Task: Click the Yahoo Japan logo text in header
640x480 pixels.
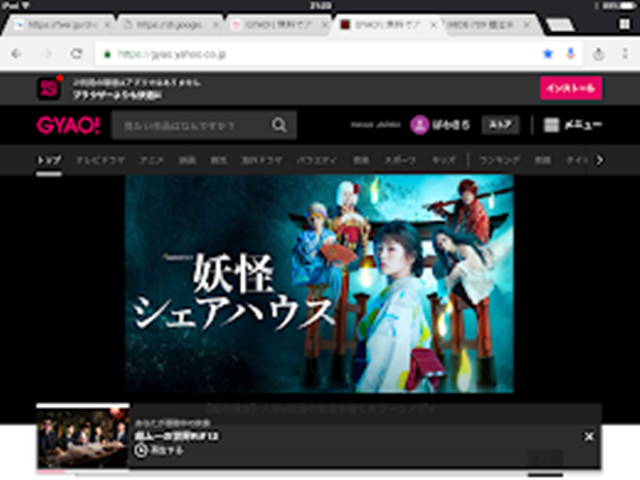Action: (376, 124)
